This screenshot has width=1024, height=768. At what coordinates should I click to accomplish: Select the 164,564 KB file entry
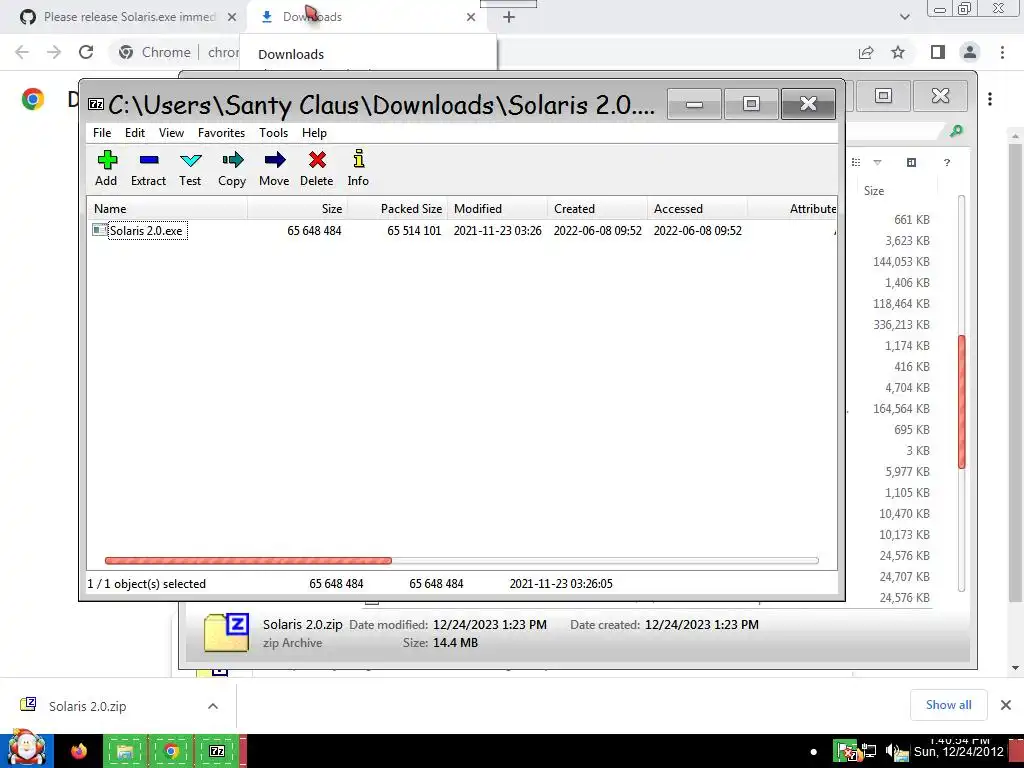click(x=901, y=409)
